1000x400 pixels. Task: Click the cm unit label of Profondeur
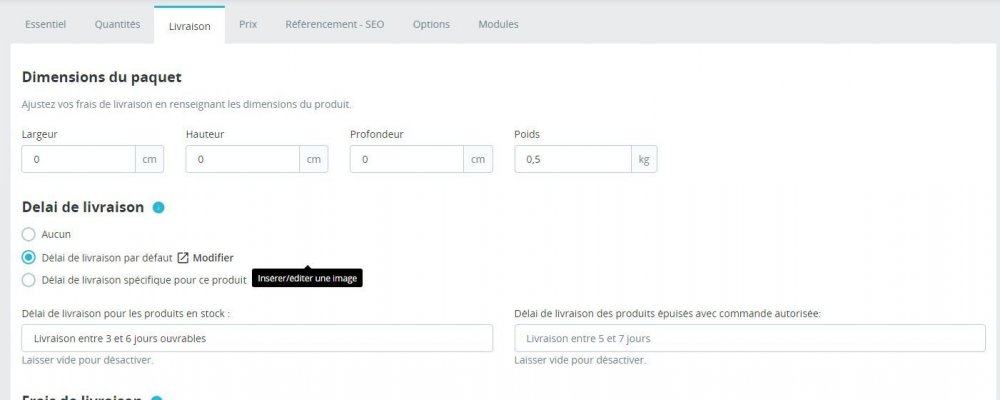(478, 159)
